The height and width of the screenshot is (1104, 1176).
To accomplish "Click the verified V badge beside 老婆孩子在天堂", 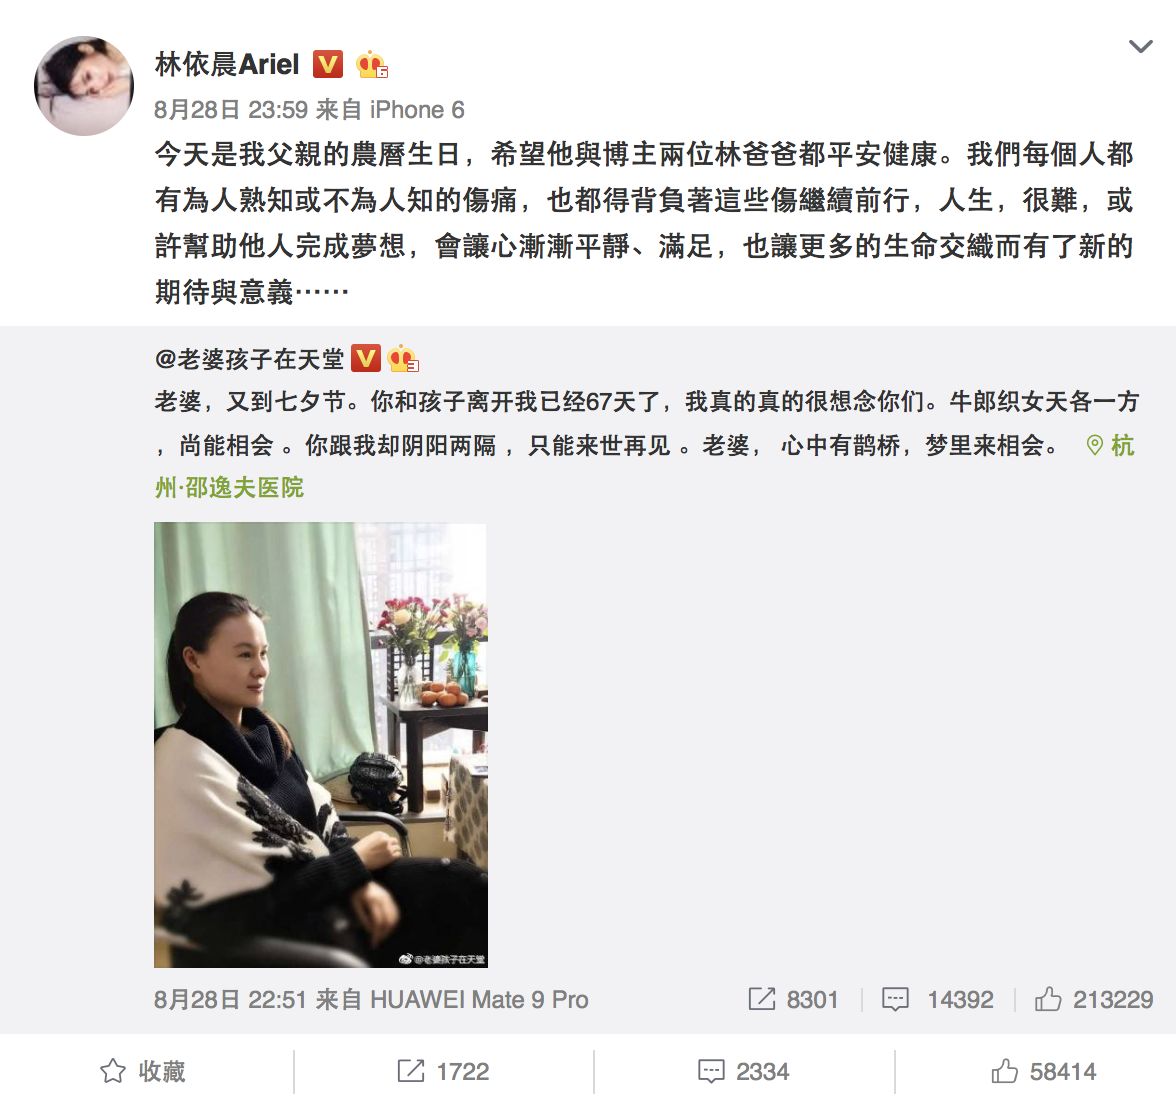I will pyautogui.click(x=366, y=358).
